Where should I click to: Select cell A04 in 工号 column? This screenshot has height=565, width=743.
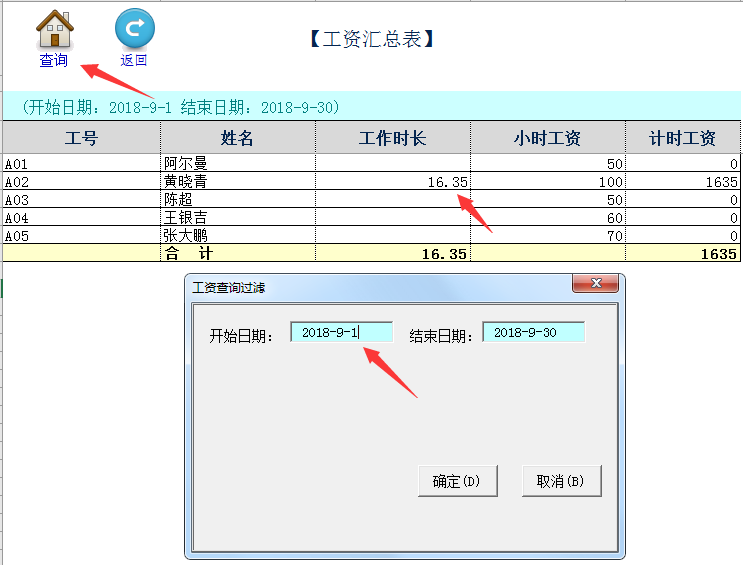[x=82, y=217]
